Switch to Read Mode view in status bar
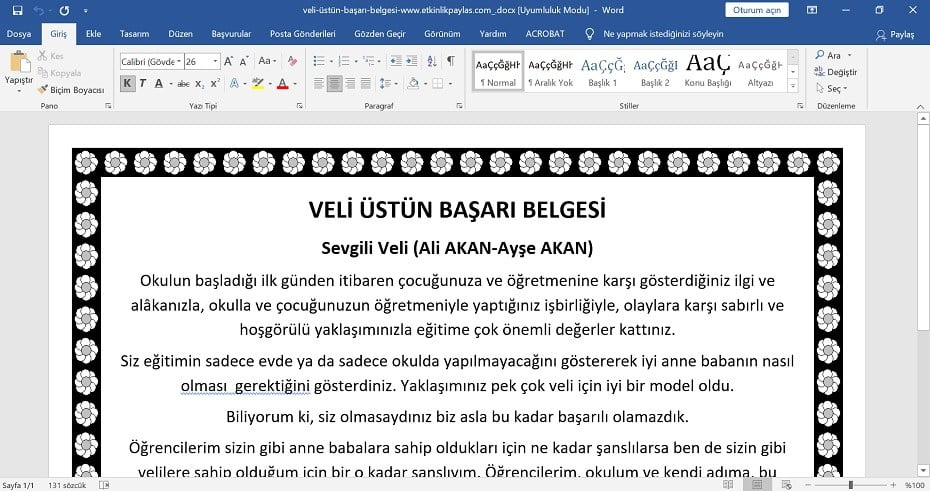The height and width of the screenshot is (491, 930). pos(728,485)
